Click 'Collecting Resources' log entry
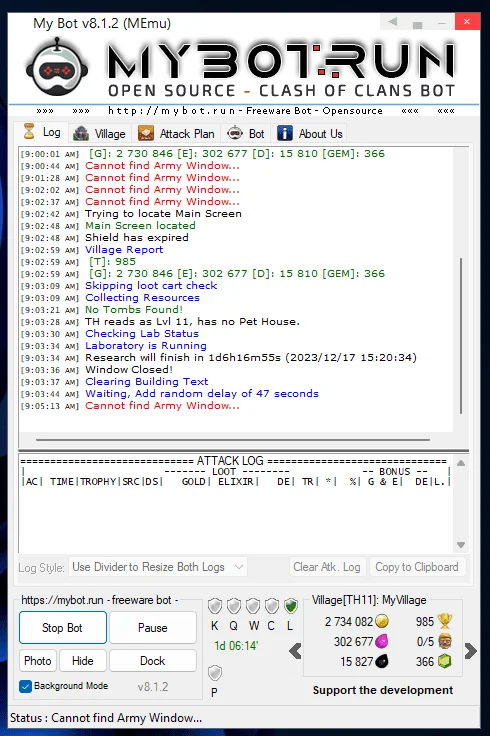The image size is (490, 736). click(142, 298)
